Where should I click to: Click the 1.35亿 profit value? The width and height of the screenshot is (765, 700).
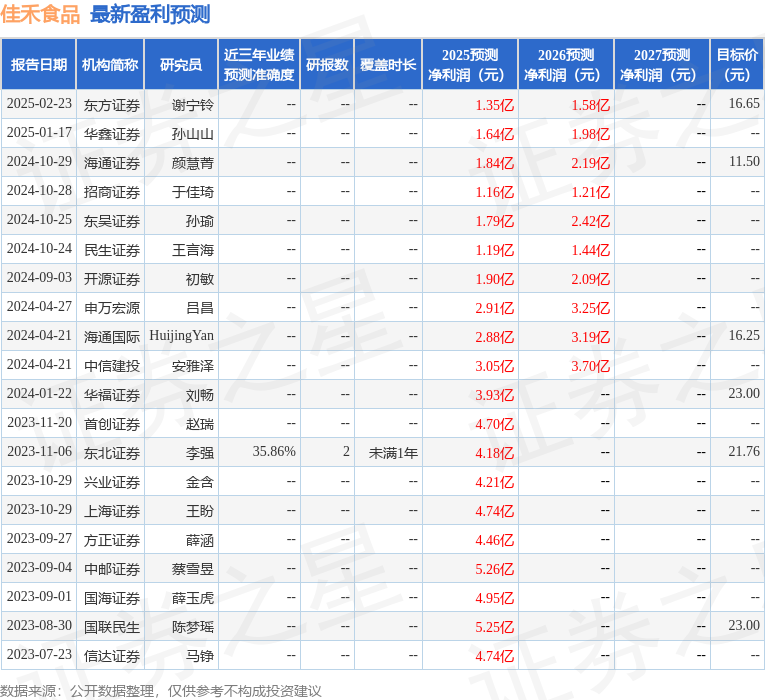coord(495,105)
